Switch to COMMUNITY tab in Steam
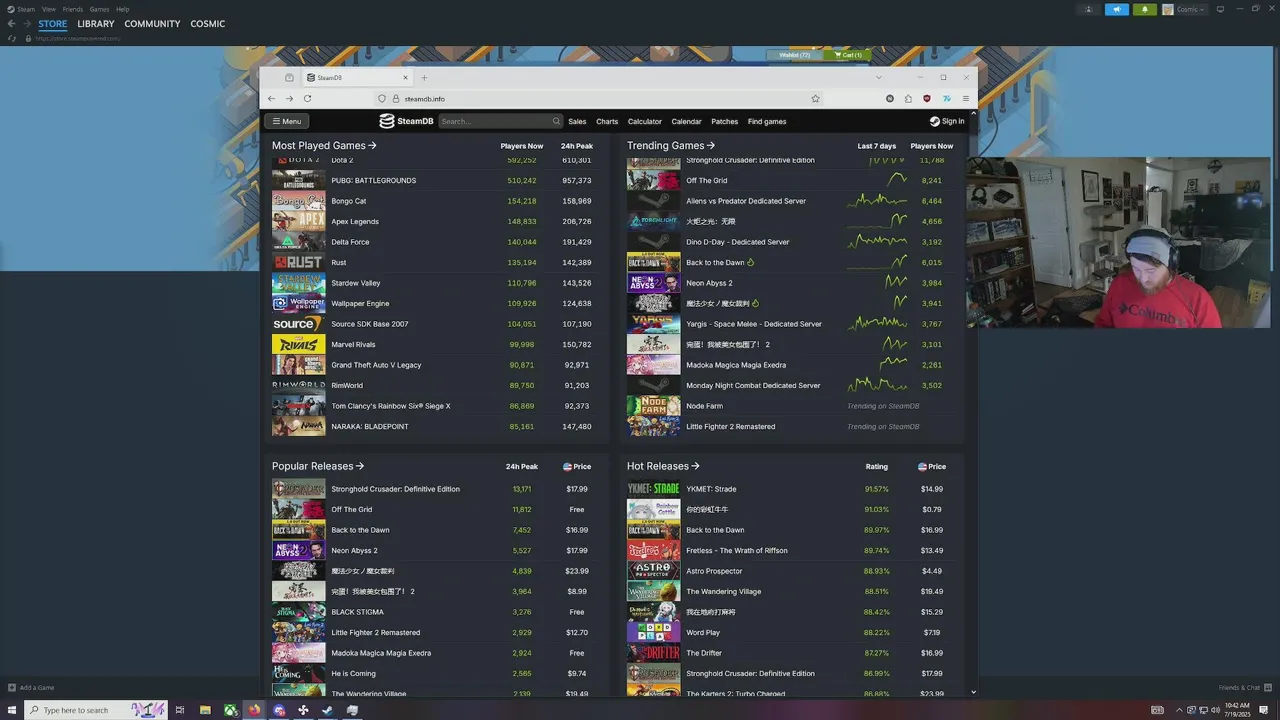Viewport: 1280px width, 720px height. pyautogui.click(x=152, y=24)
